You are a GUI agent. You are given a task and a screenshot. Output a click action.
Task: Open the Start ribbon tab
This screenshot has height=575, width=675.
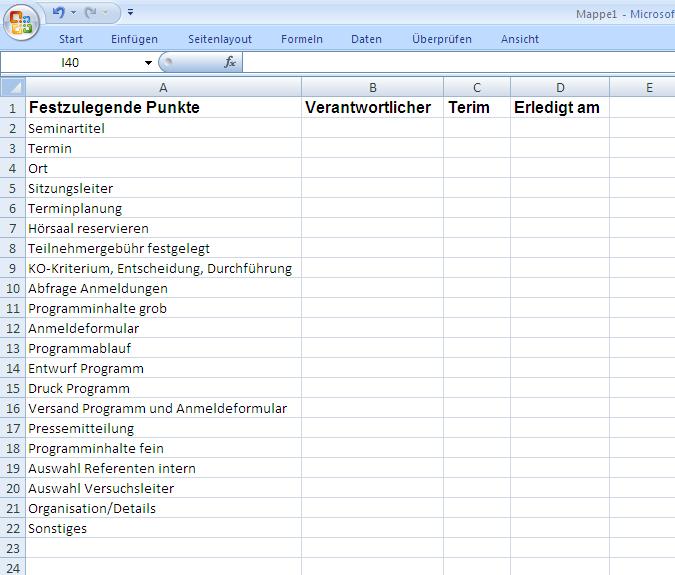[71, 39]
